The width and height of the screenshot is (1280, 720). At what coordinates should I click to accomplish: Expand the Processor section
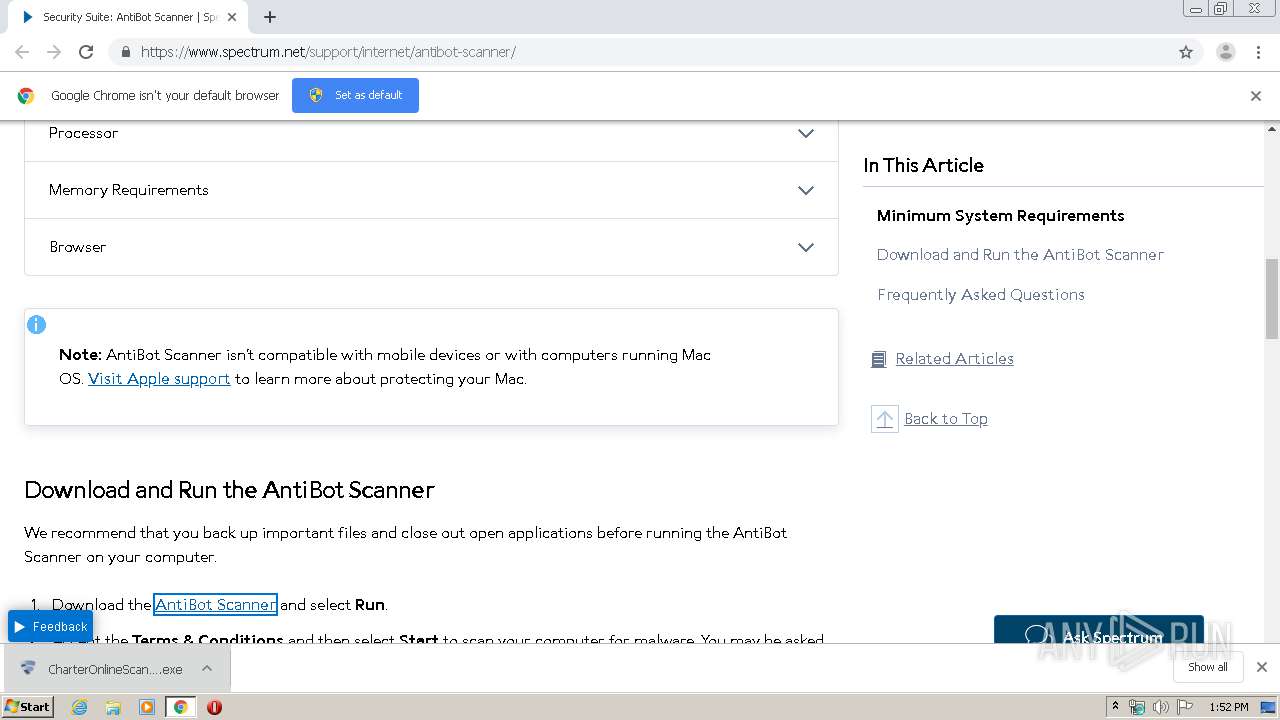click(x=431, y=133)
